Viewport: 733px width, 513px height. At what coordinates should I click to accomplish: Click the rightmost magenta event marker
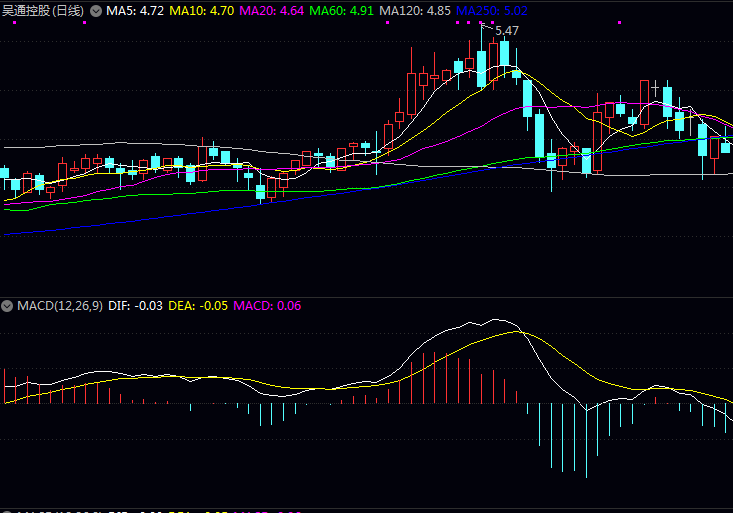click(x=620, y=22)
